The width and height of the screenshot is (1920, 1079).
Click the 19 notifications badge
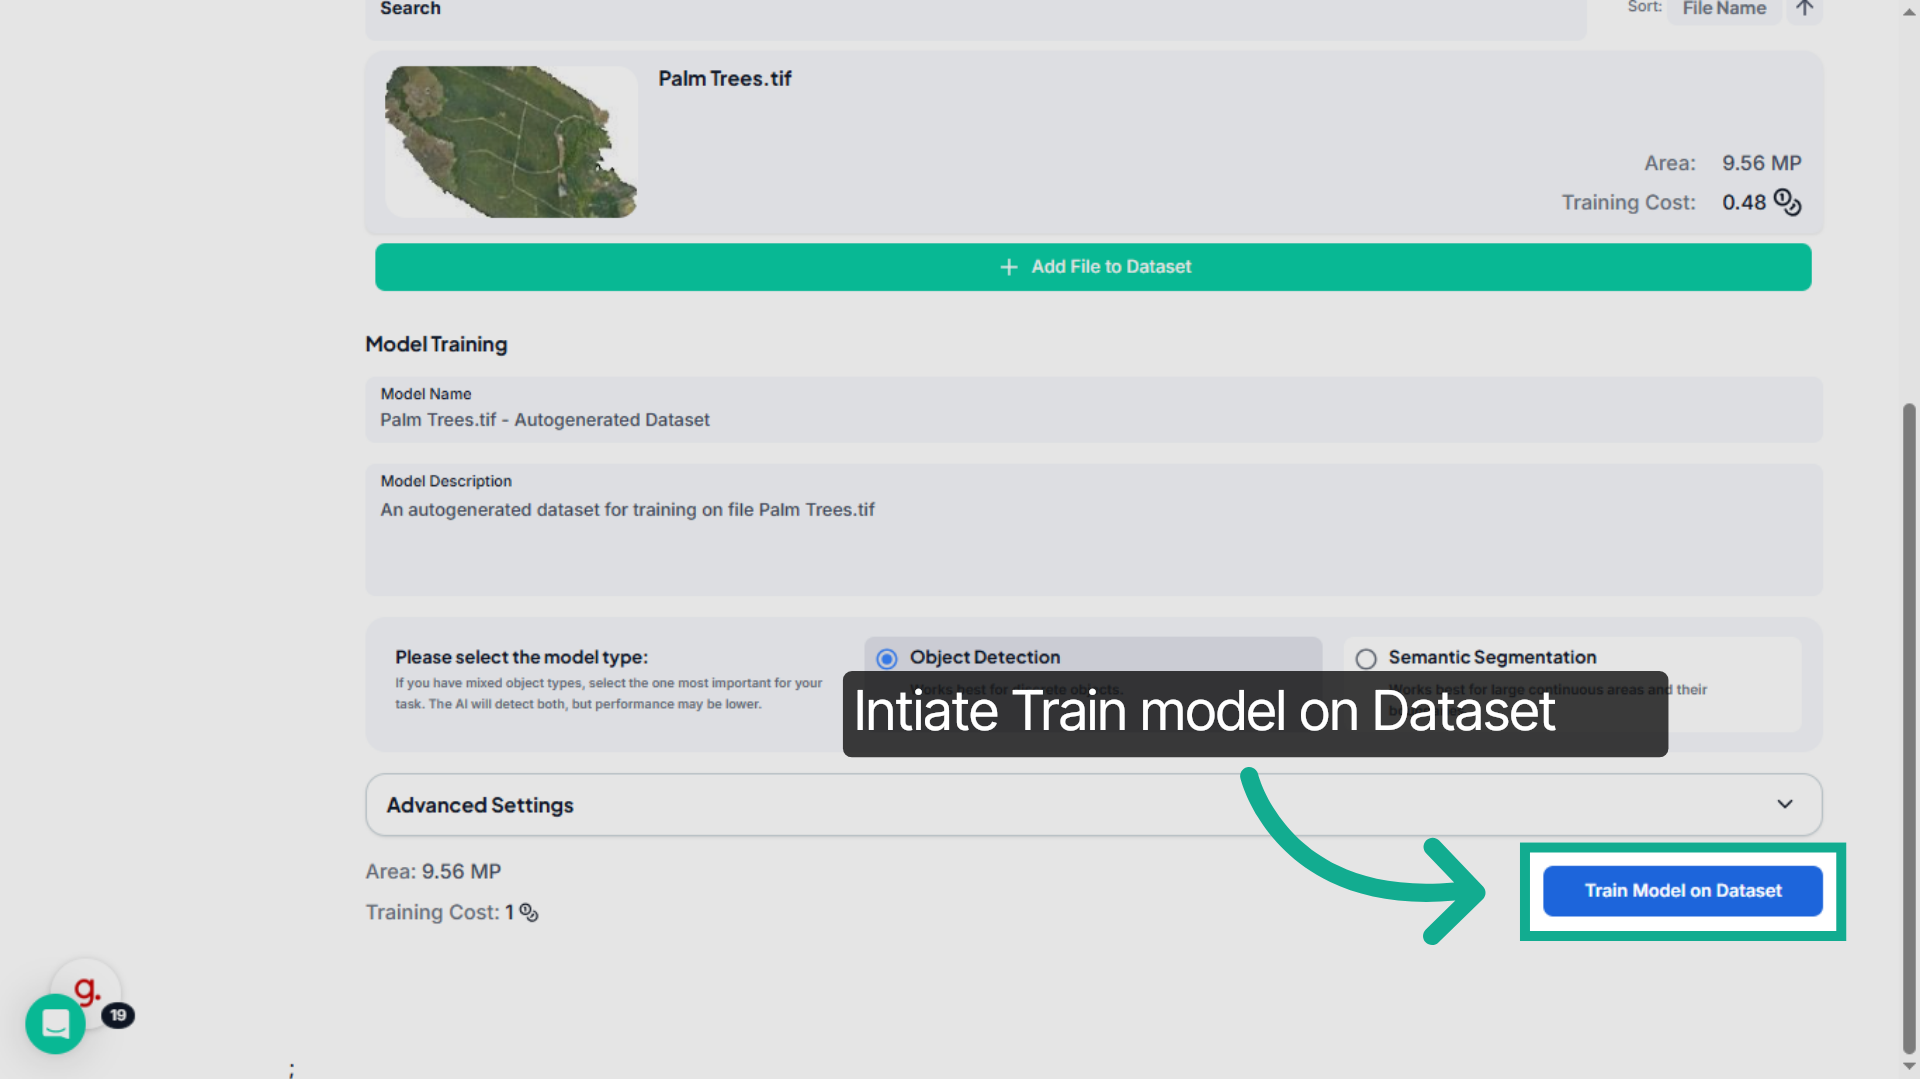[x=118, y=1015]
